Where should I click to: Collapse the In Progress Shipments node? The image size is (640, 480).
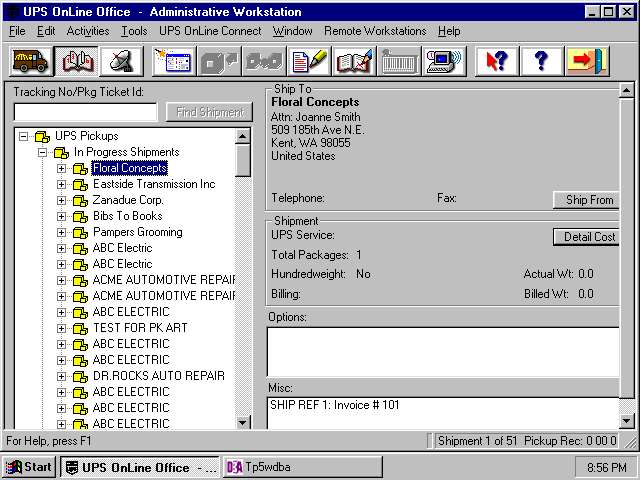coord(42,153)
